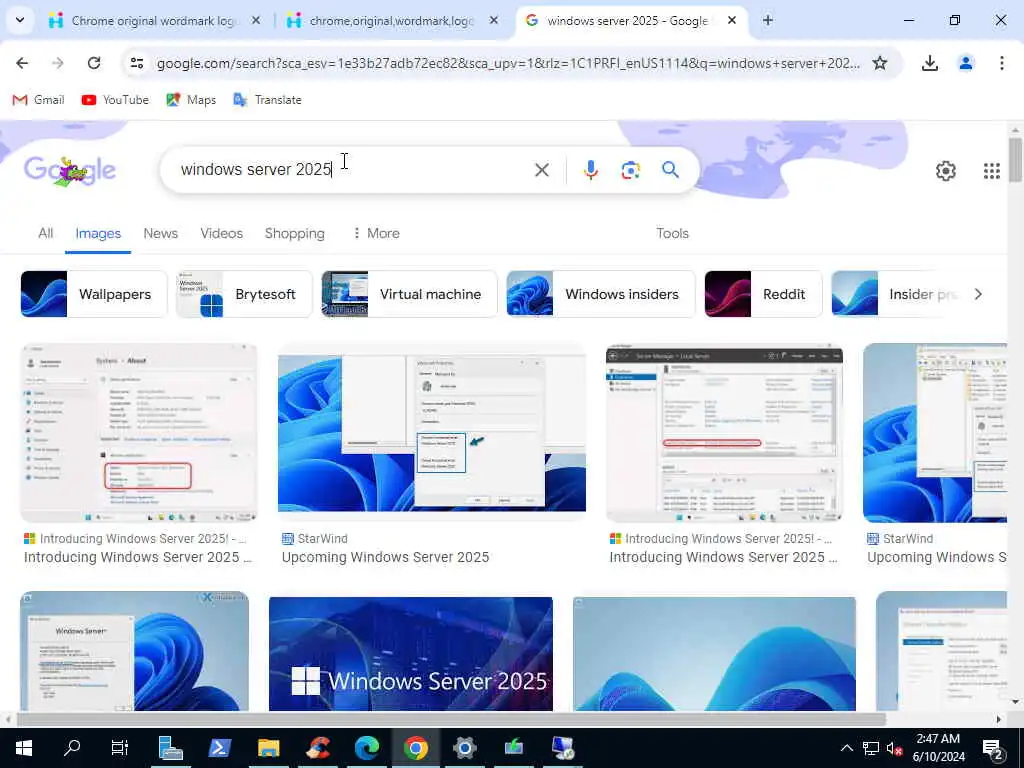Open YouTube bookmark
The width and height of the screenshot is (1024, 768).
coord(115,100)
